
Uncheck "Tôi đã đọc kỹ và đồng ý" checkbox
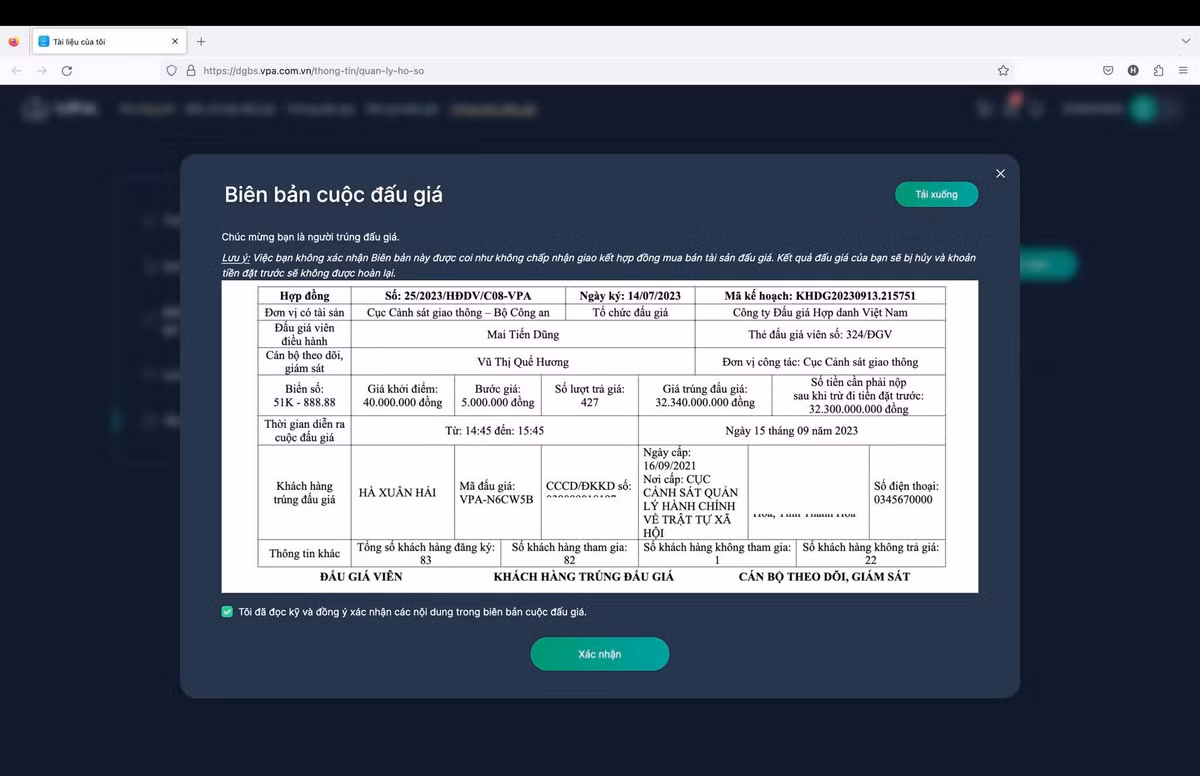tap(227, 612)
